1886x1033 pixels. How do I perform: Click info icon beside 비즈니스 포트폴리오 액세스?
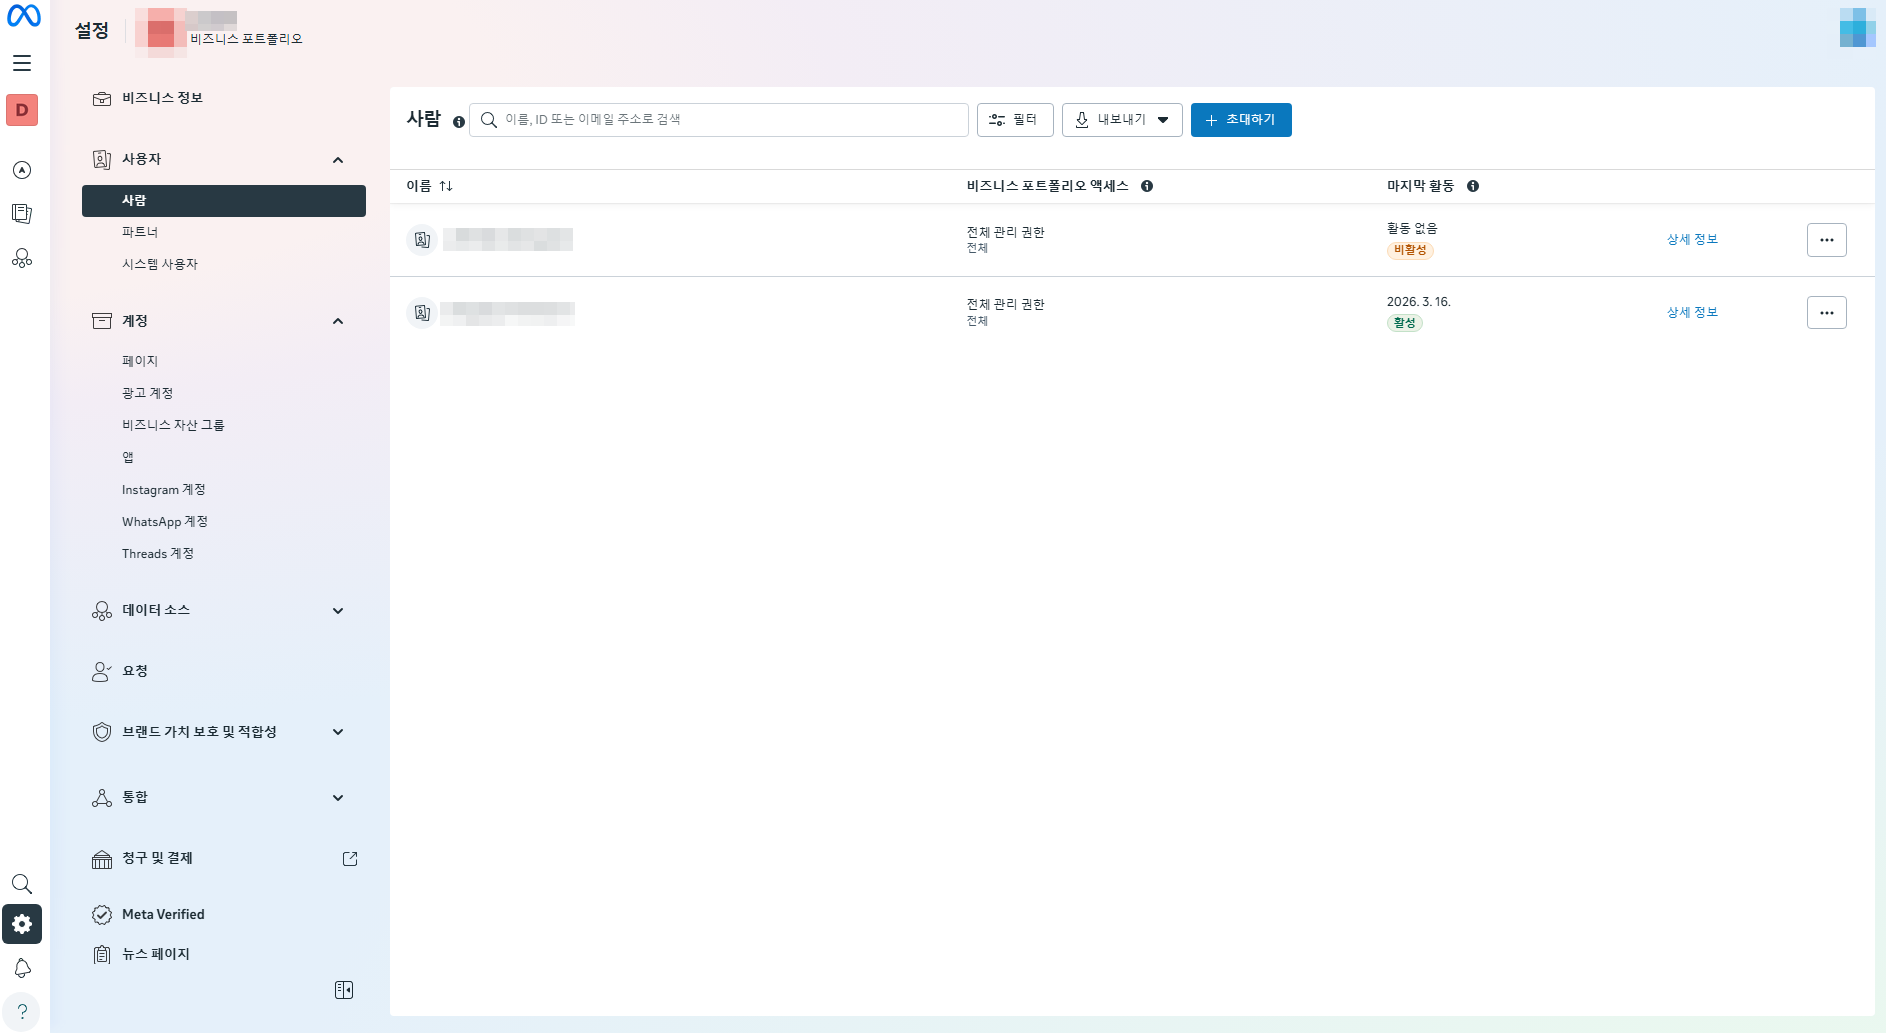pyautogui.click(x=1147, y=186)
